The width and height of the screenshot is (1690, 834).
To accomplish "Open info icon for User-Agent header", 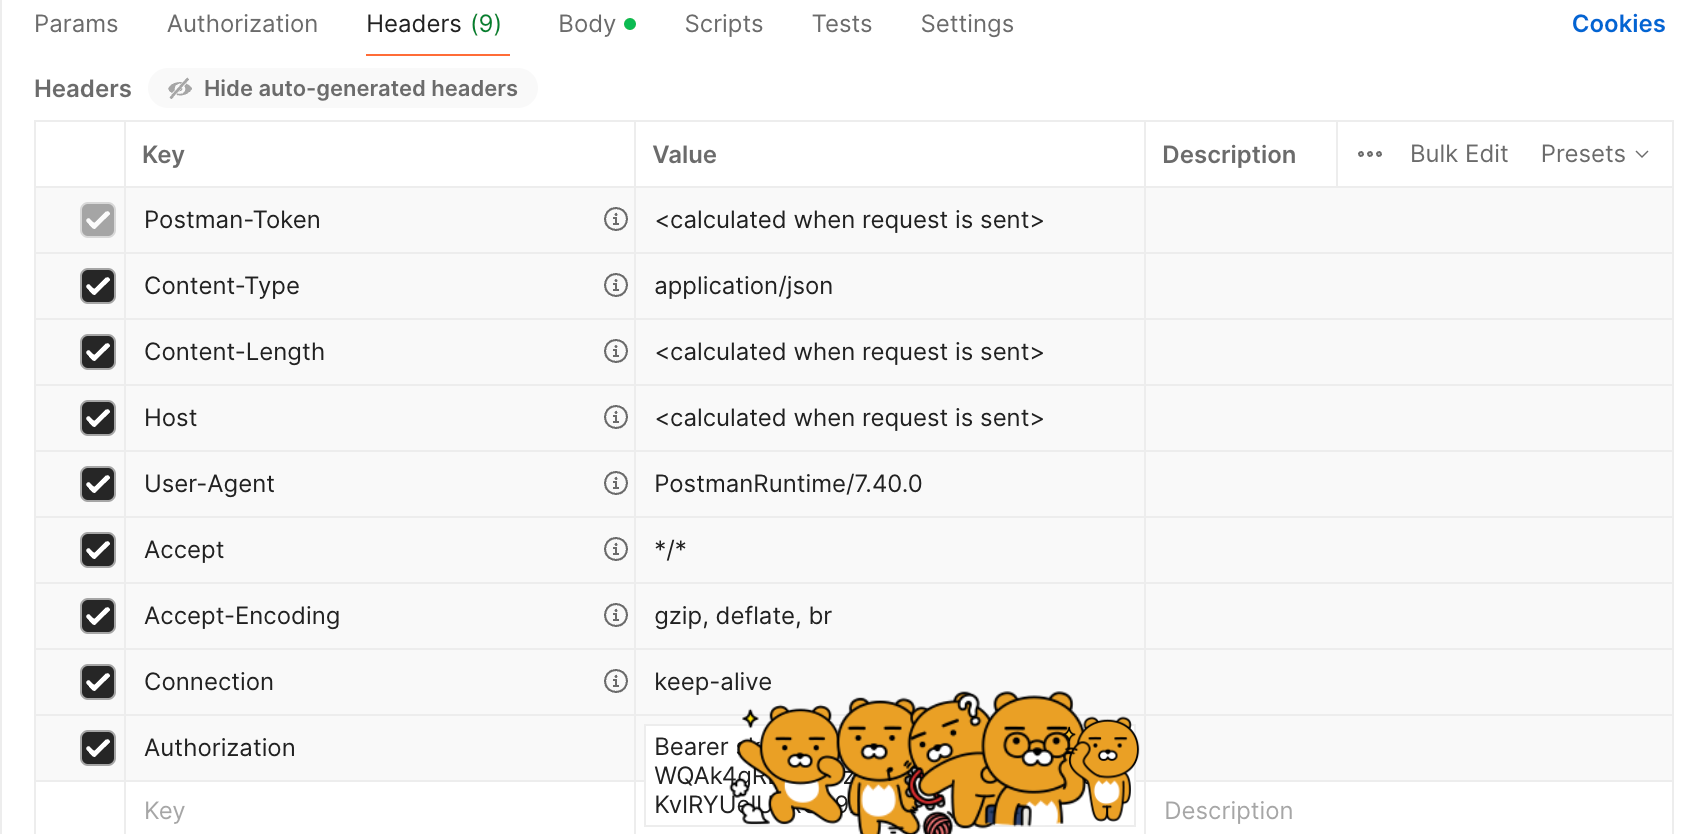I will tap(616, 483).
